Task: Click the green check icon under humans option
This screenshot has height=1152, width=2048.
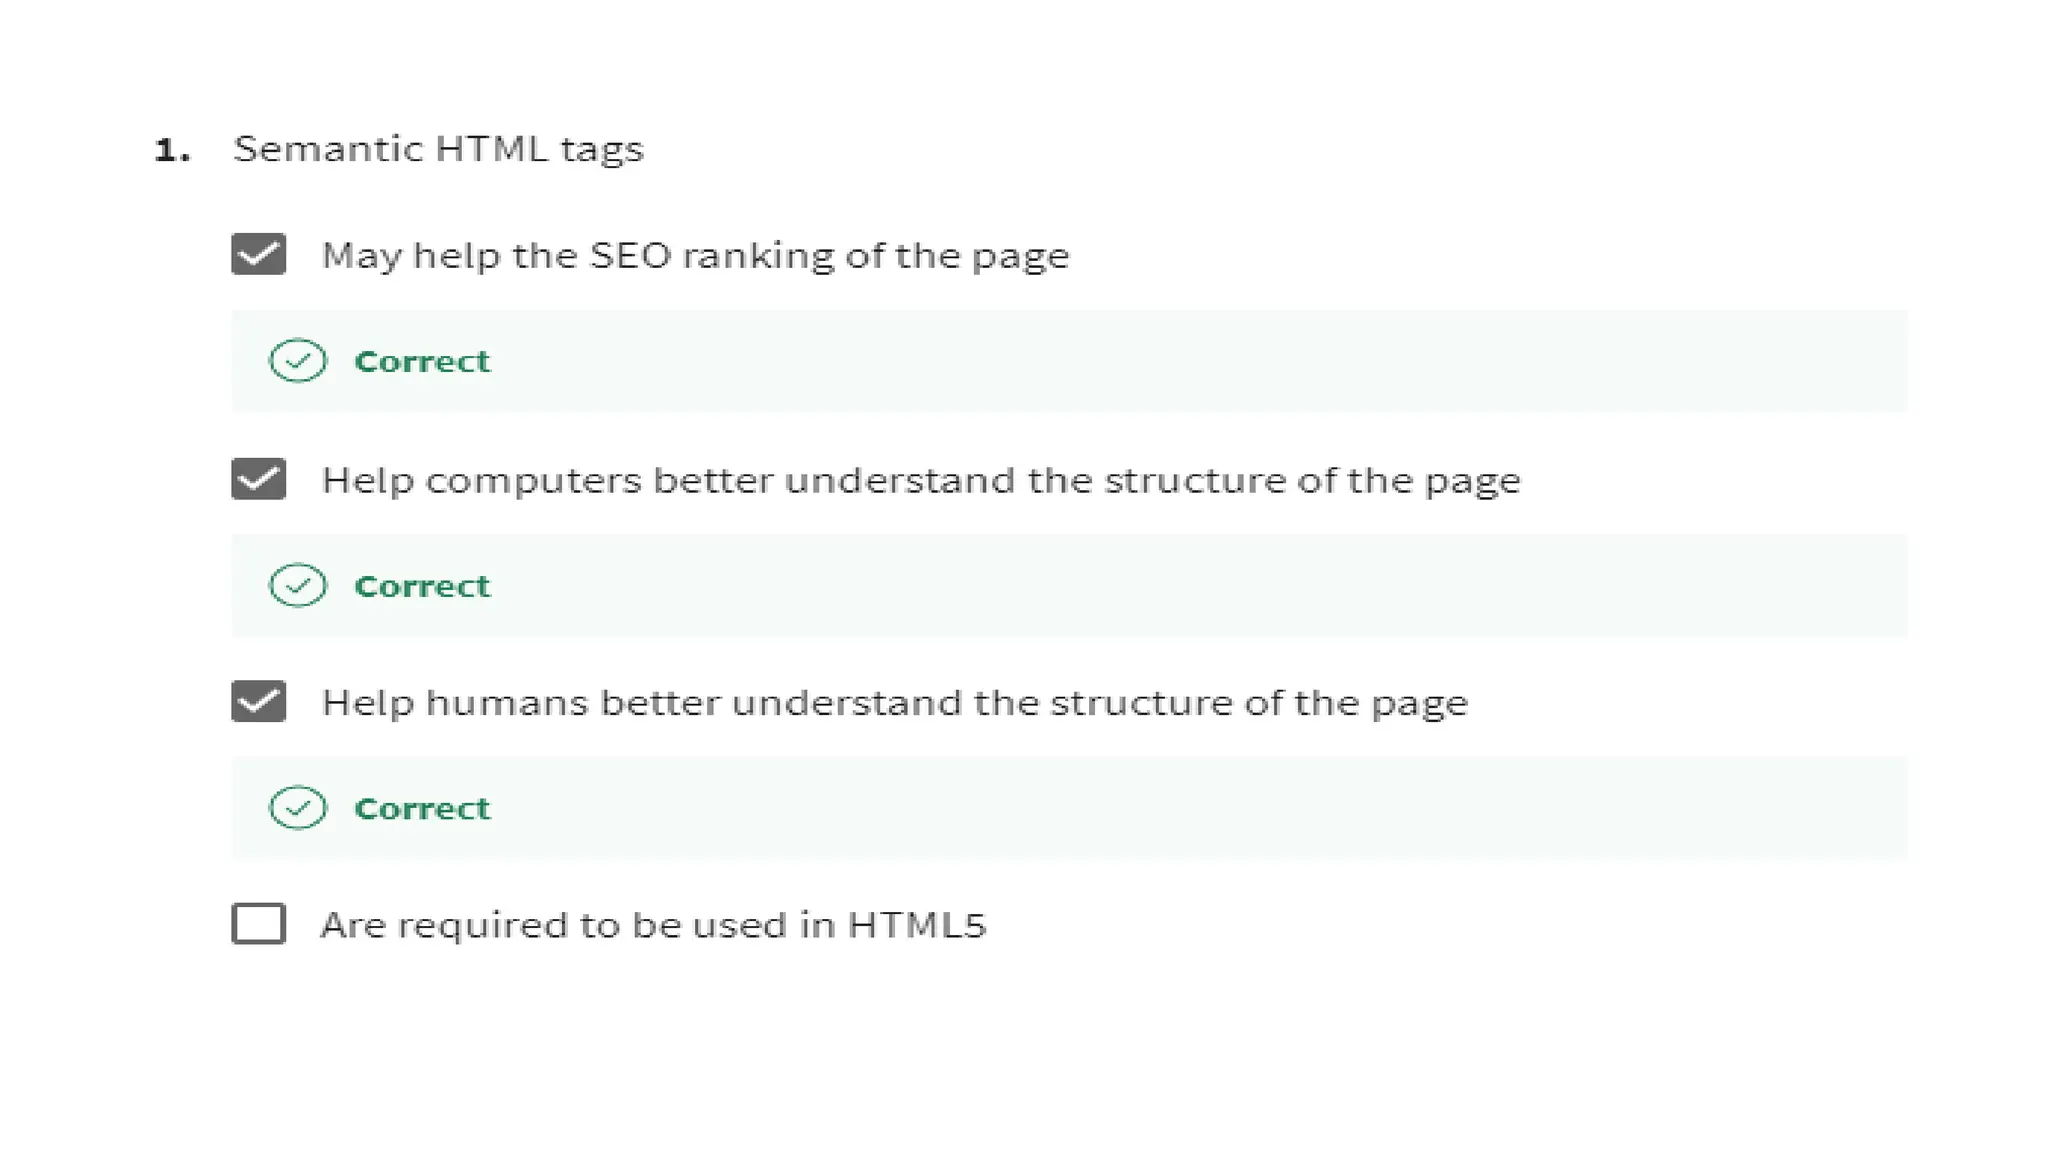Action: click(298, 808)
